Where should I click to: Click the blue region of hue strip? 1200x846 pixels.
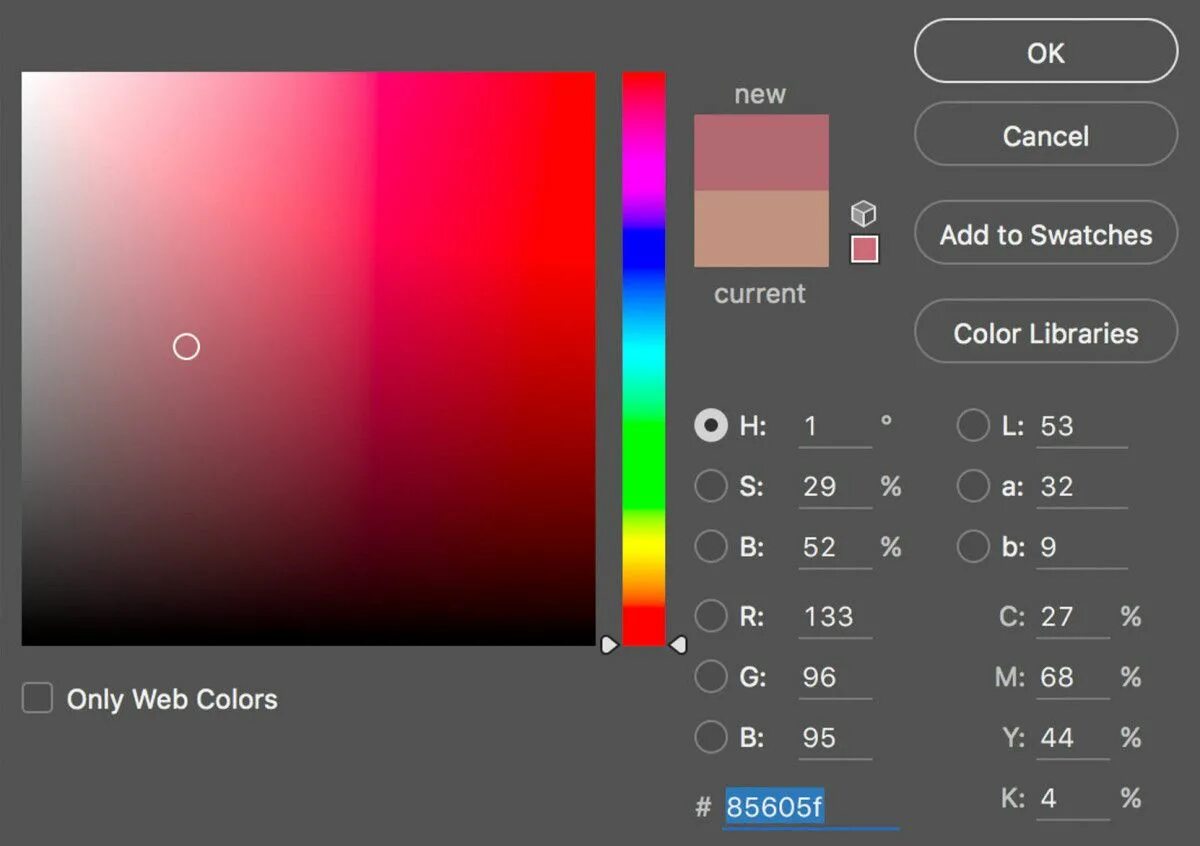point(644,252)
